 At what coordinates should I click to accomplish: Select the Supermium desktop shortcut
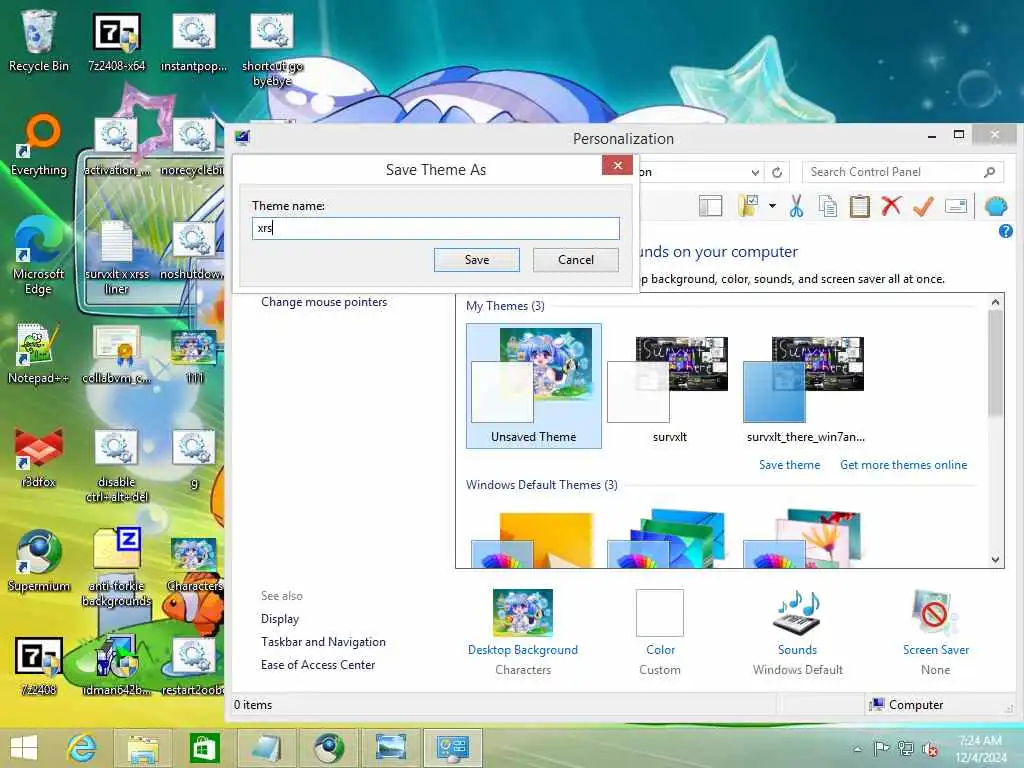click(x=39, y=561)
